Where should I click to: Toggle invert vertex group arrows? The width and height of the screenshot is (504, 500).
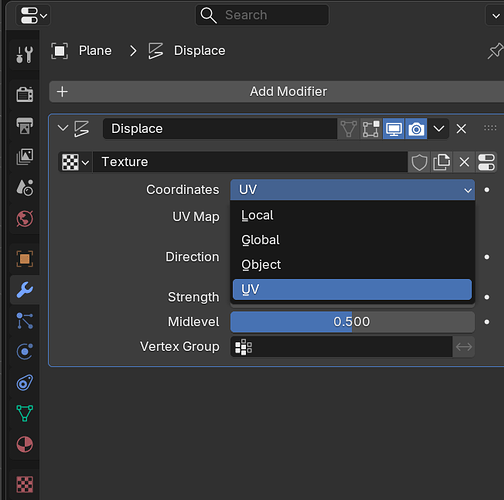pos(464,347)
